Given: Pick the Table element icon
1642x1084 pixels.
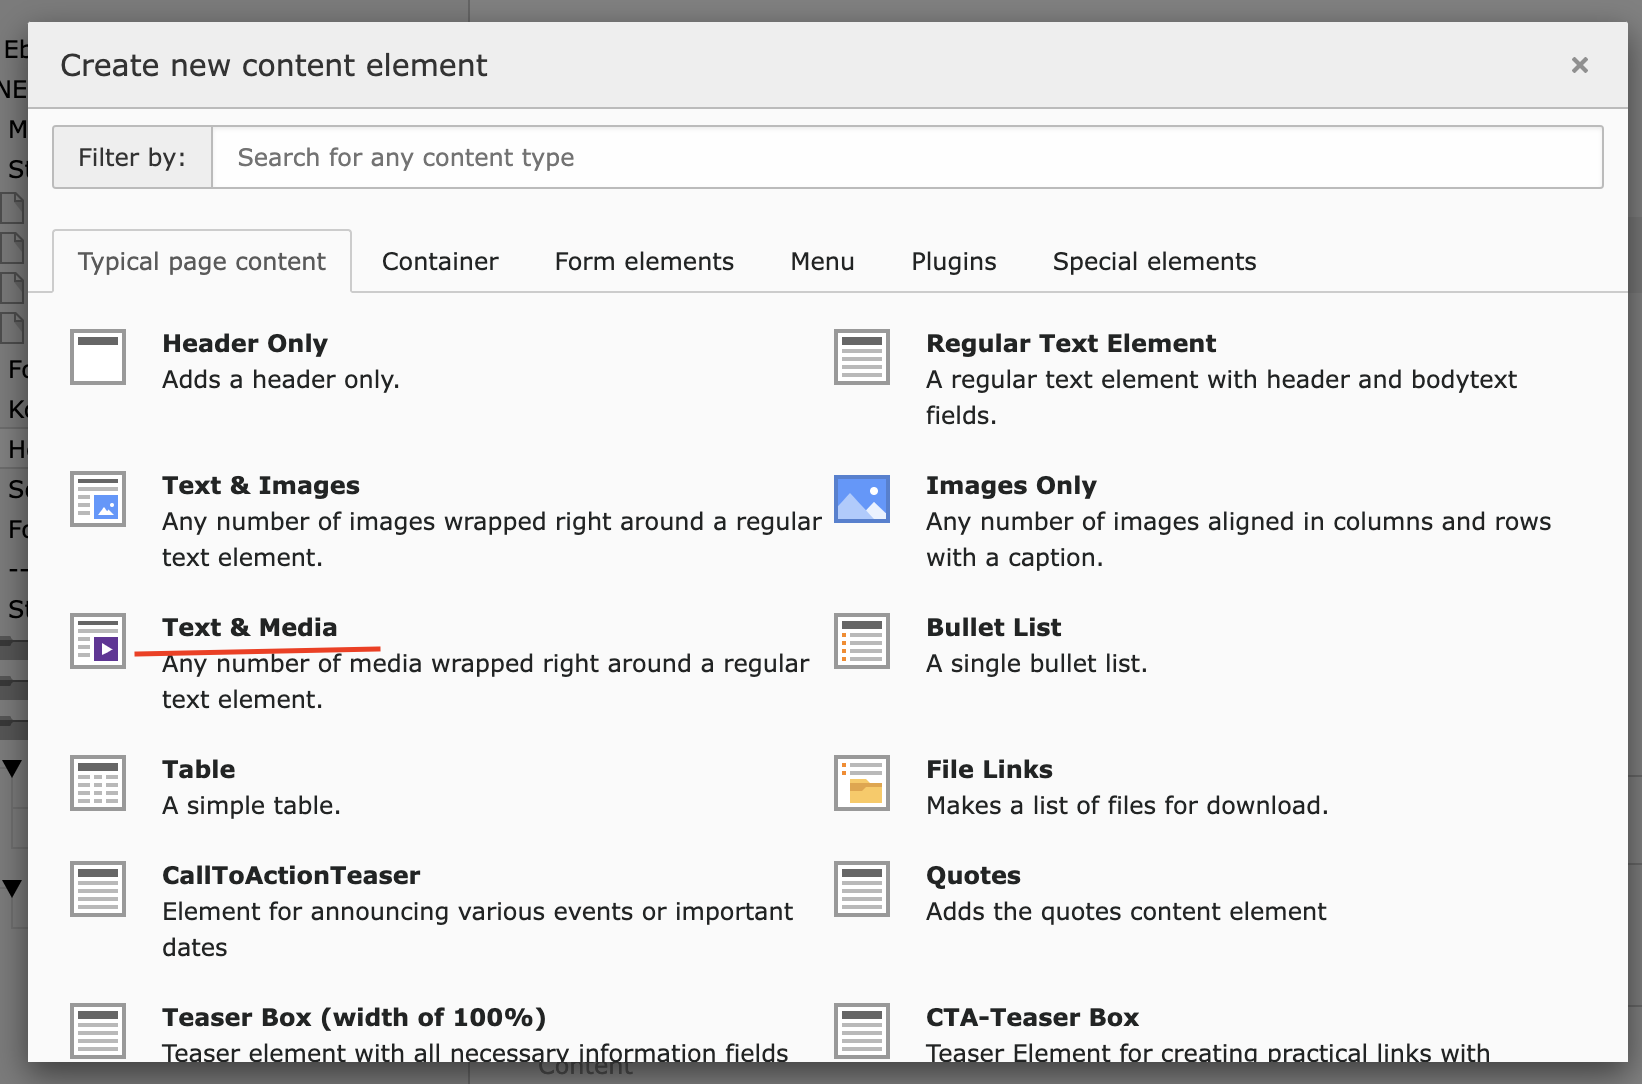Looking at the screenshot, I should pyautogui.click(x=98, y=783).
